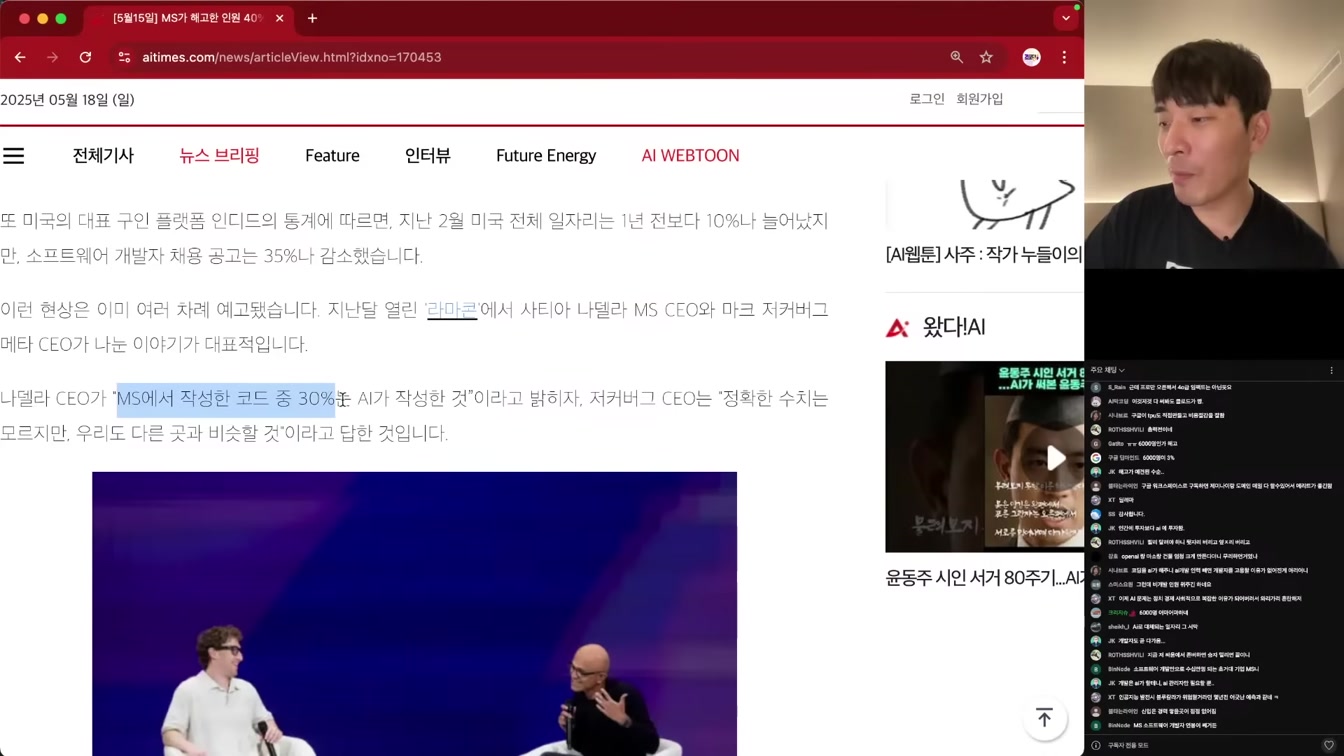This screenshot has width=1344, height=756.
Task: Expand the 주요 채팅 dropdown
Action: tap(1108, 370)
